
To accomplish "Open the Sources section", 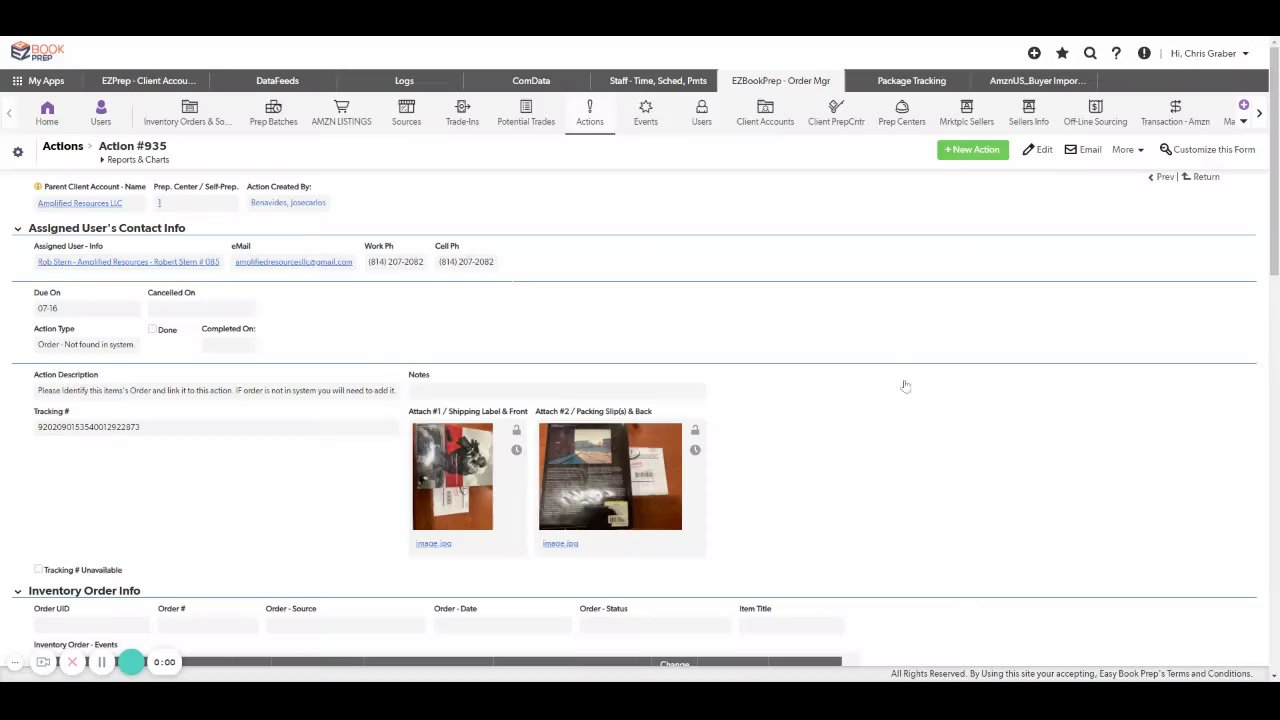I will coord(406,113).
